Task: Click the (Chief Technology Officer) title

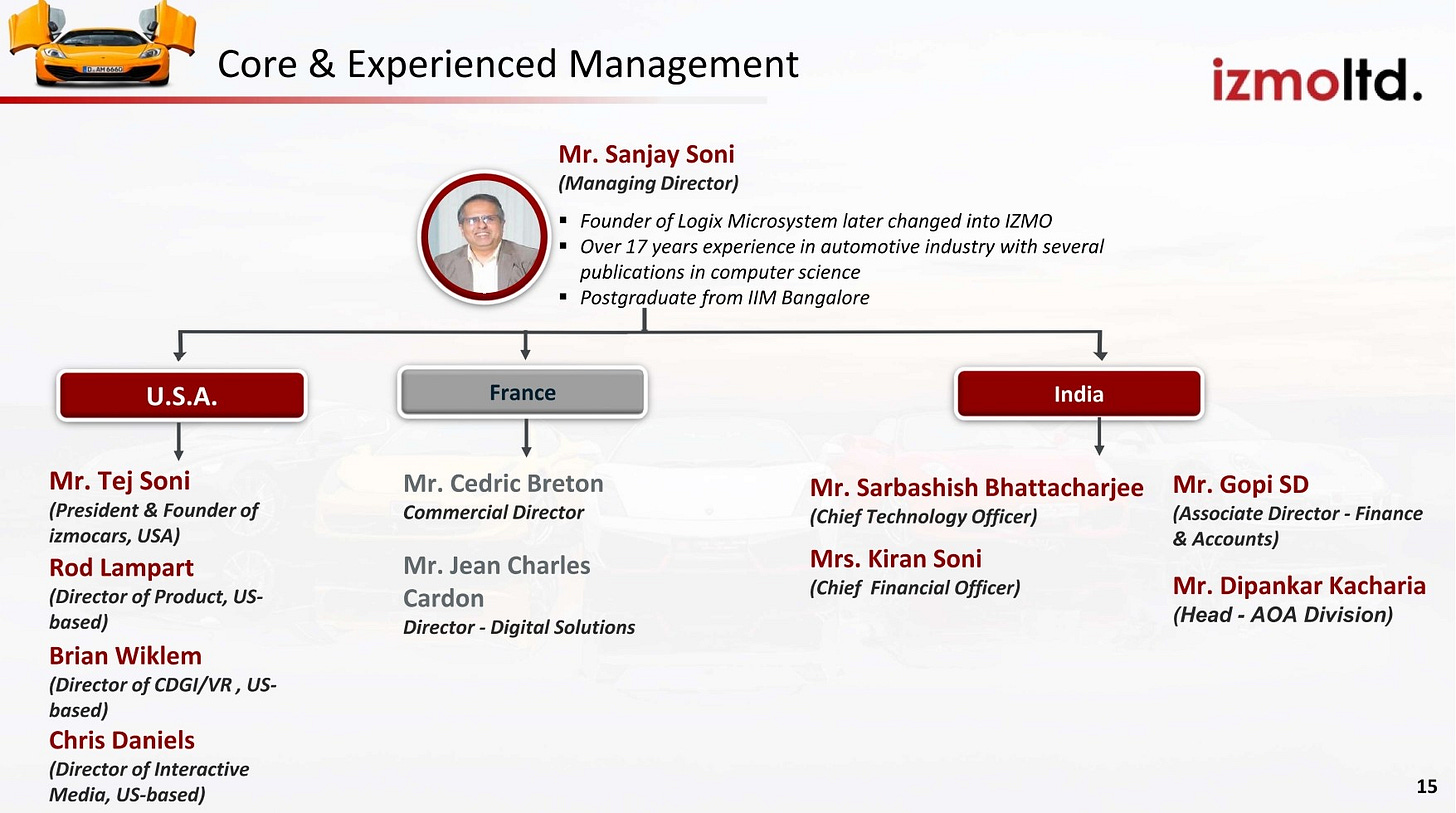Action: (x=923, y=517)
